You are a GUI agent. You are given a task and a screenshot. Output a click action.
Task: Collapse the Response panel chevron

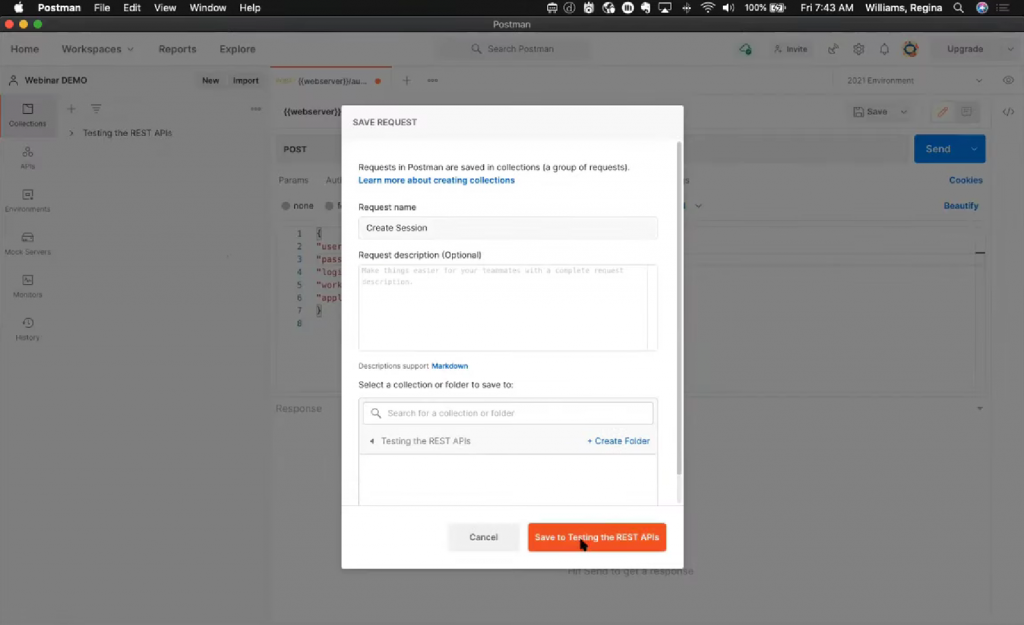pos(980,408)
